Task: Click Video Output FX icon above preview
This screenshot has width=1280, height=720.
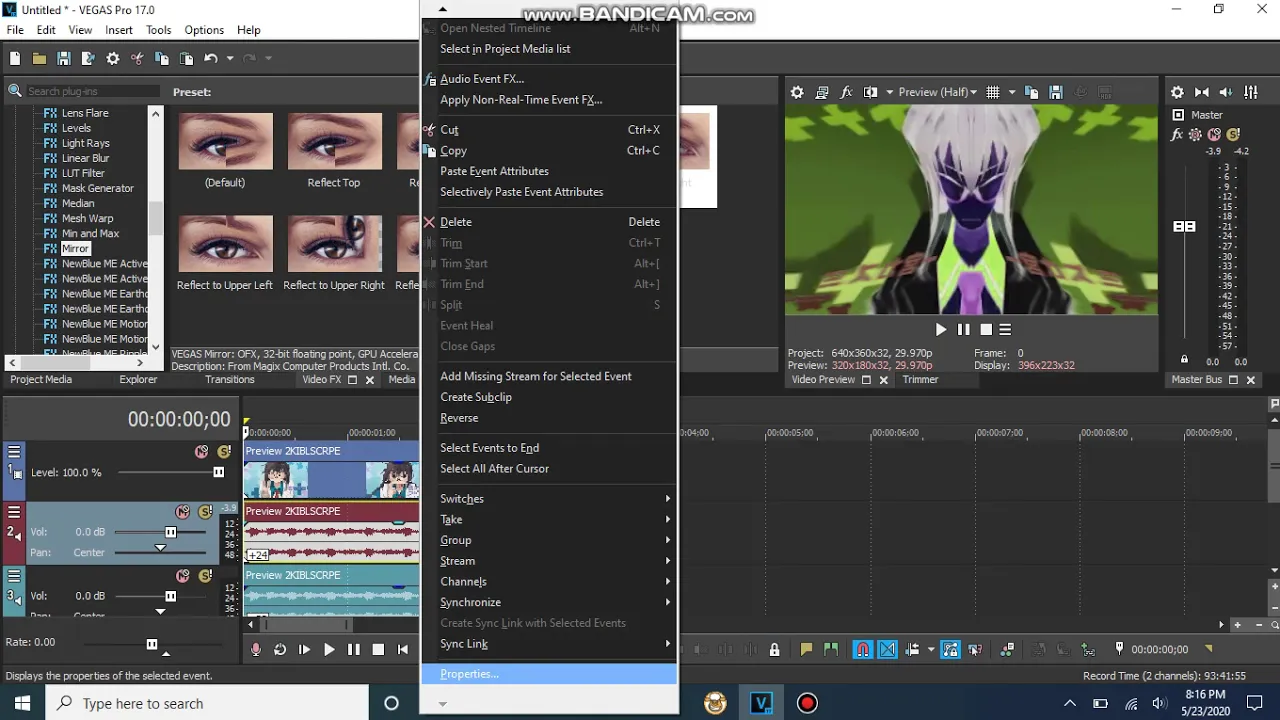Action: [846, 92]
